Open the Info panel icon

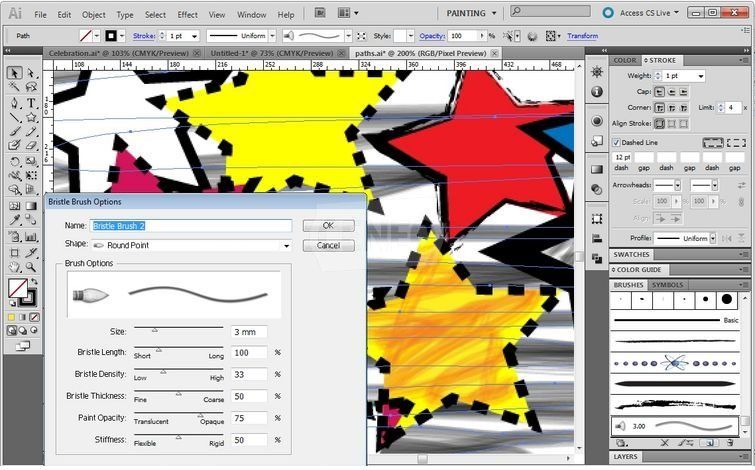(597, 92)
